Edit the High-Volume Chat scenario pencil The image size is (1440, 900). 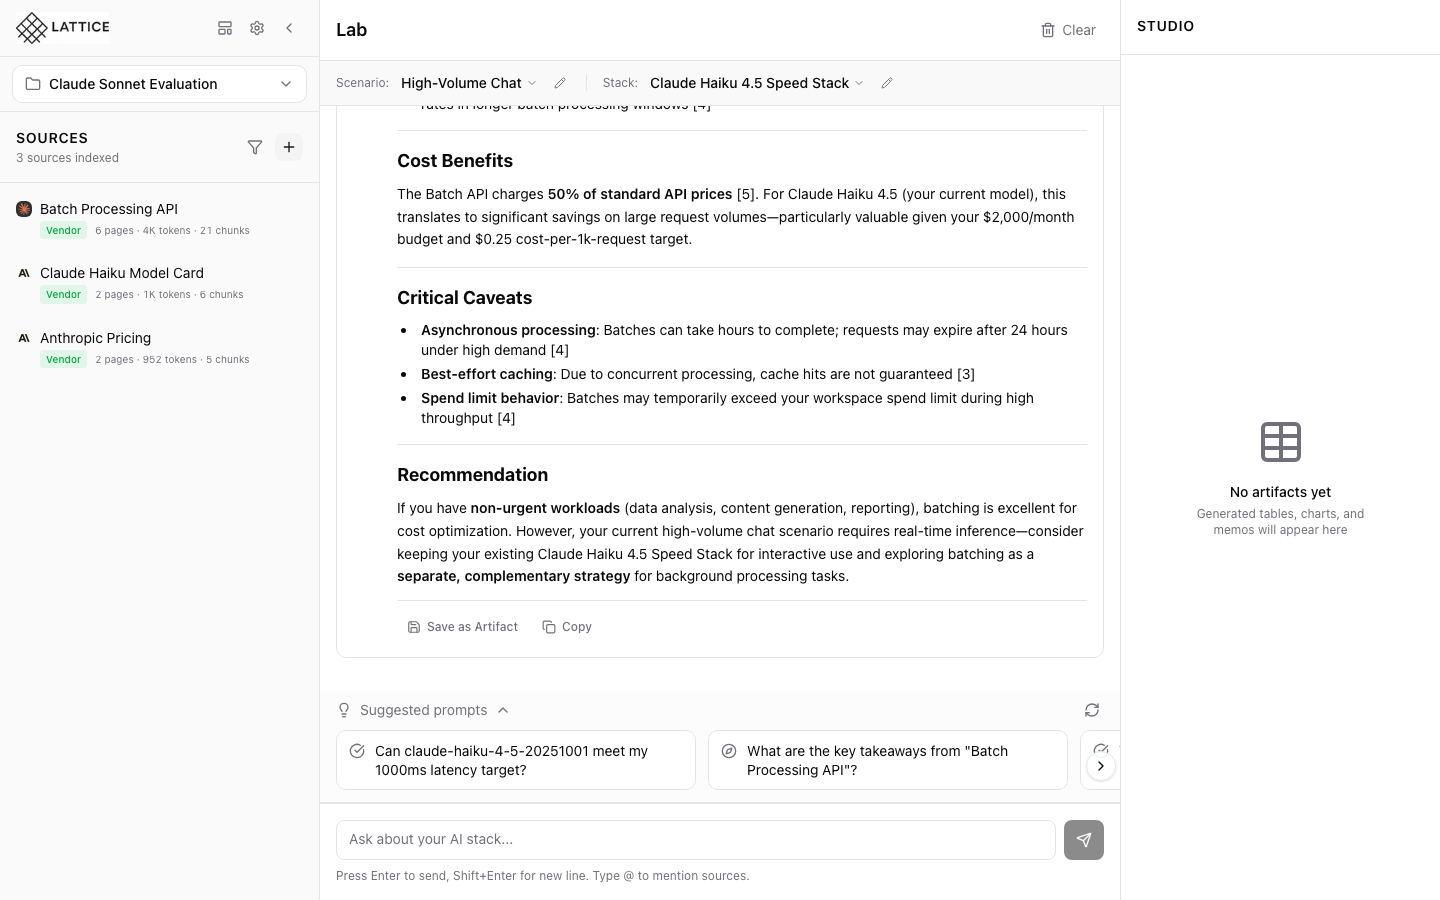[x=560, y=83]
